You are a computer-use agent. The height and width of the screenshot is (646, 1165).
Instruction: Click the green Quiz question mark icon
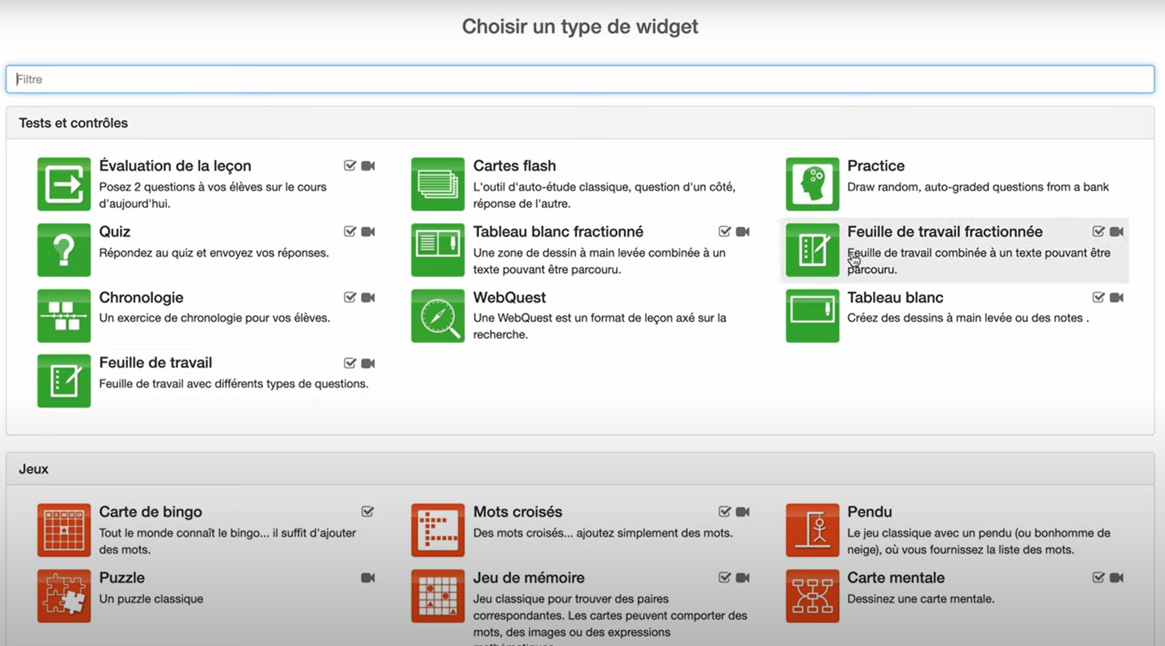[64, 250]
